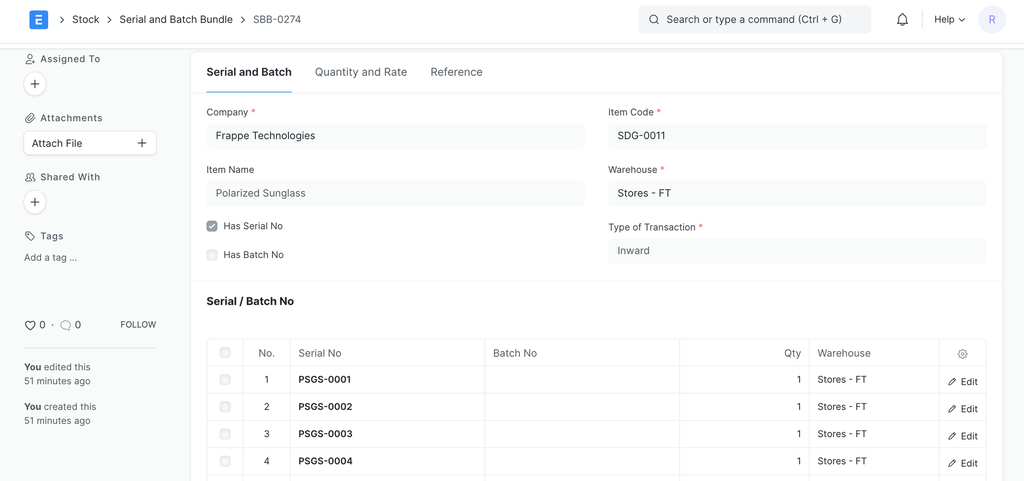Edit row with serial PSGS-0001
This screenshot has width=1024, height=481.
point(962,381)
